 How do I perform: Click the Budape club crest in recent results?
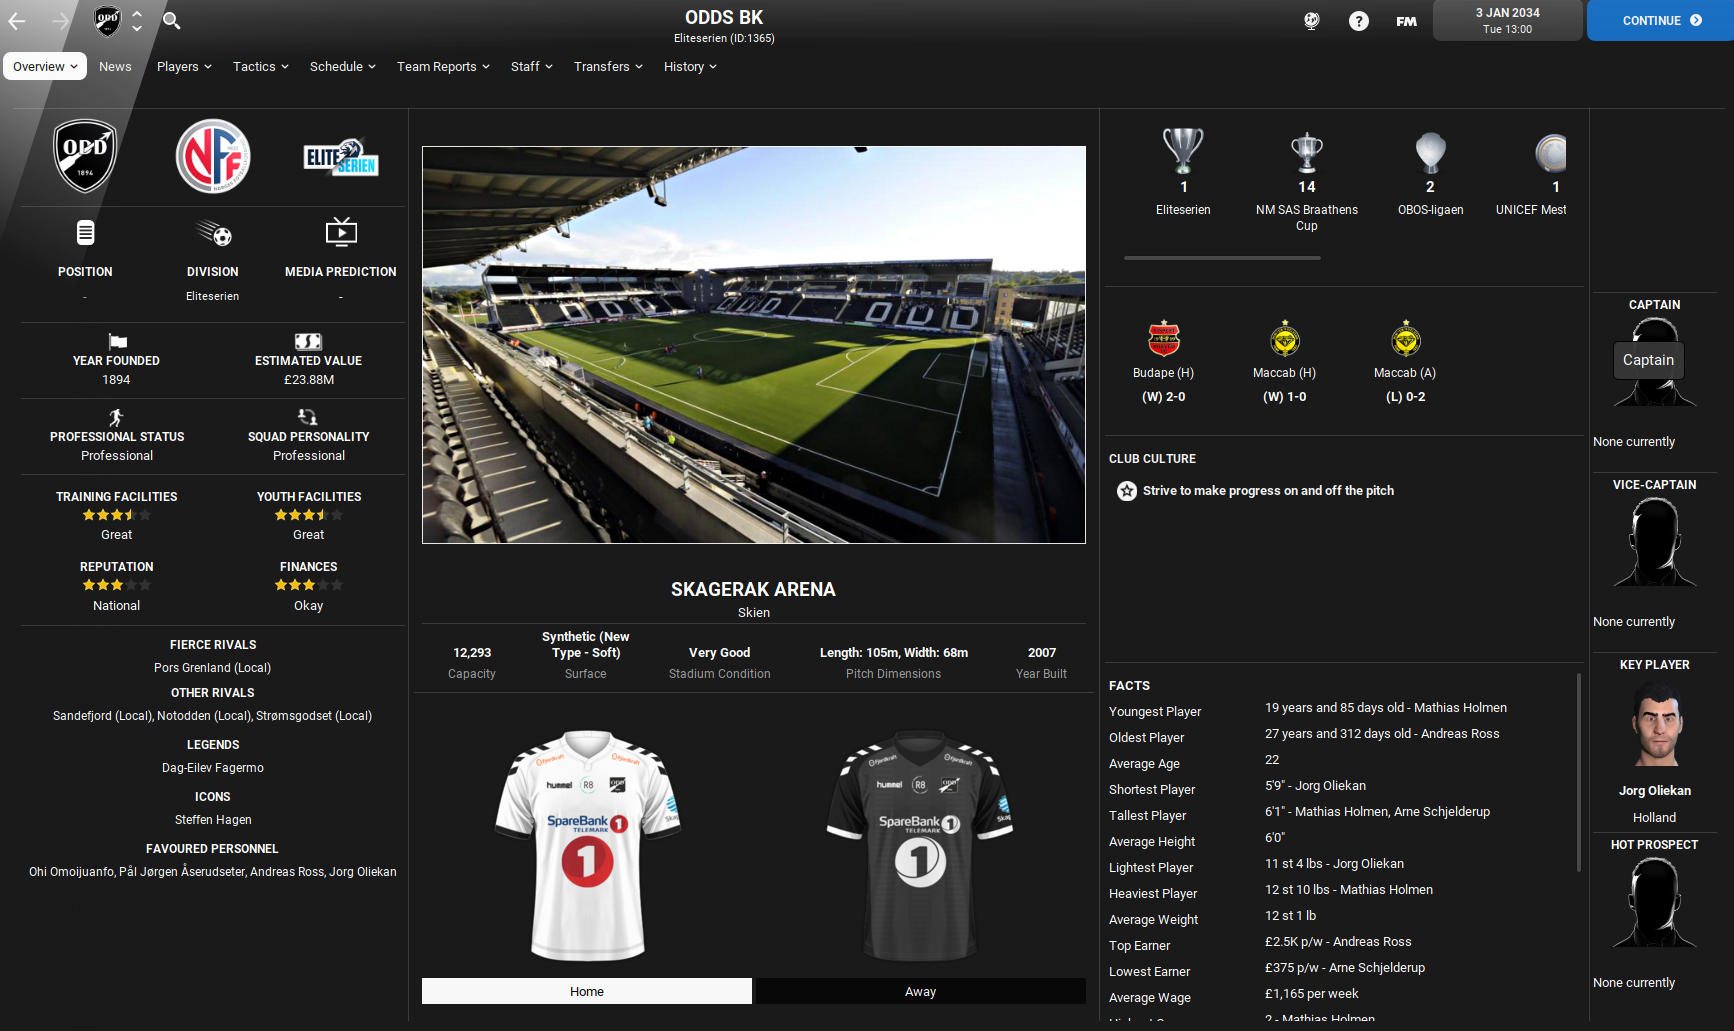tap(1163, 339)
